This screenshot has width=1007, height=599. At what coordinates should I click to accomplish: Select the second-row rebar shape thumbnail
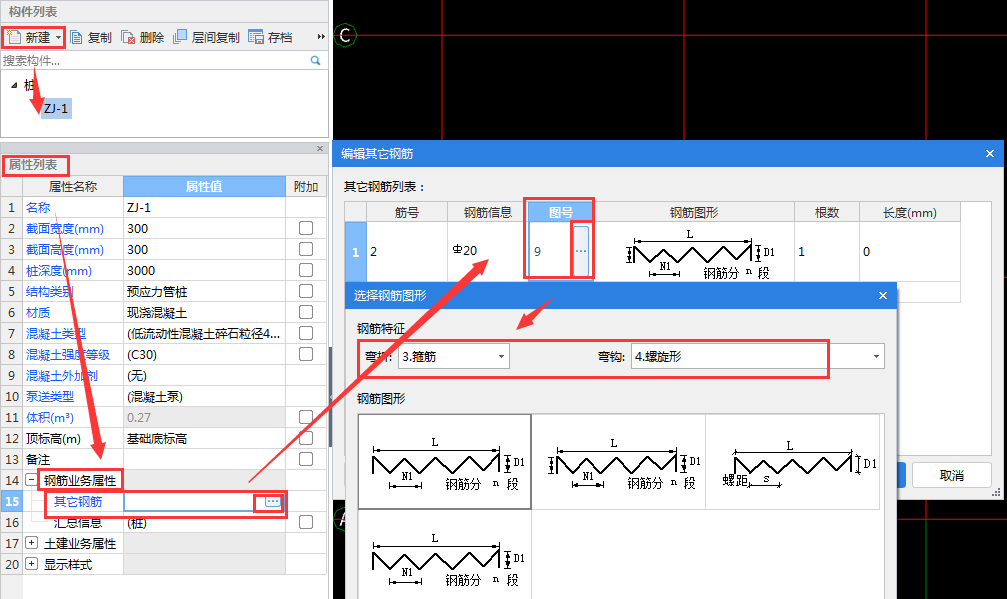tap(444, 555)
